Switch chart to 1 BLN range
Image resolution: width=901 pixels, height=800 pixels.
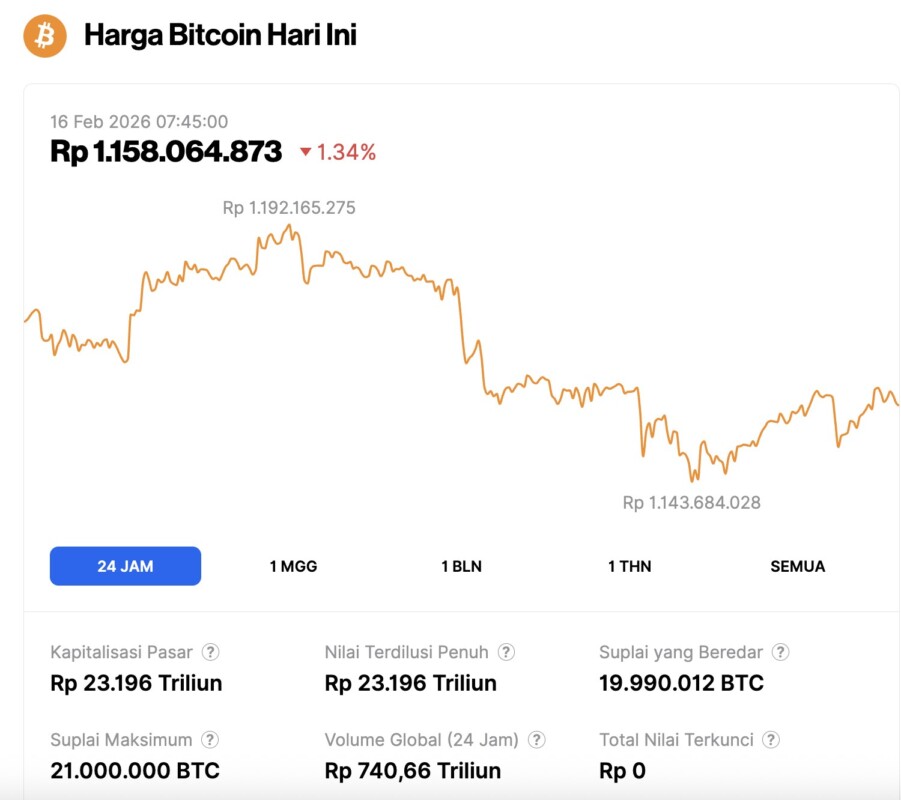[461, 566]
